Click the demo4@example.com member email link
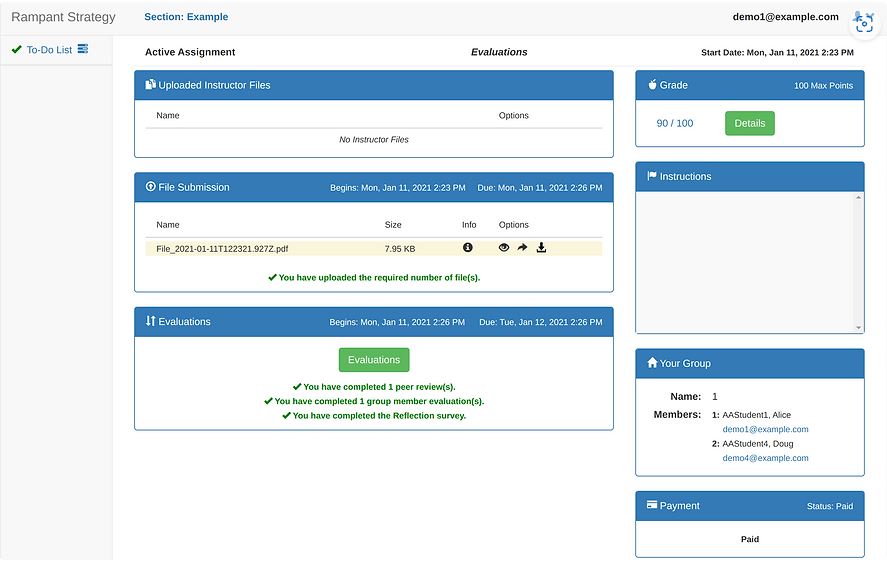Viewport: 887px width, 562px height. pyautogui.click(x=765, y=458)
